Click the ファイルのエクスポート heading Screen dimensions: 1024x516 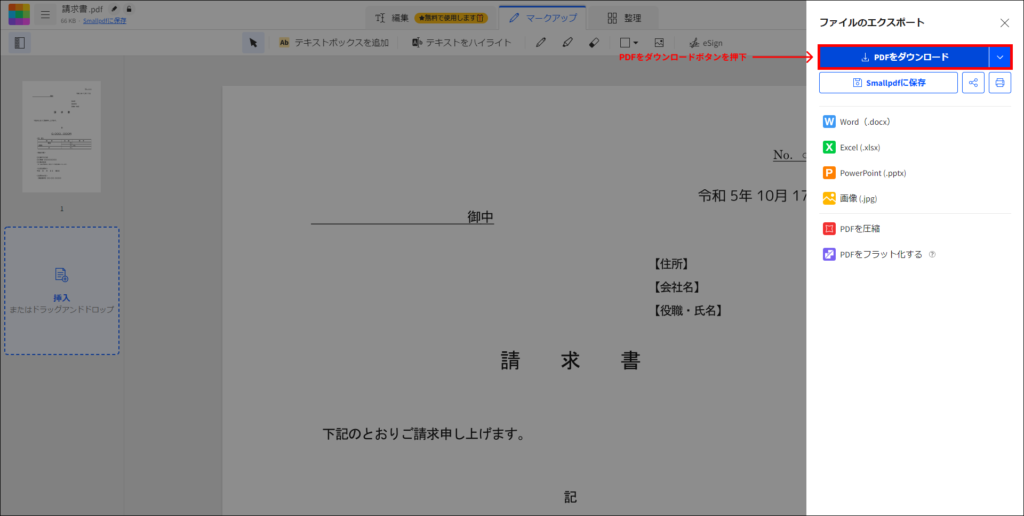point(872,22)
